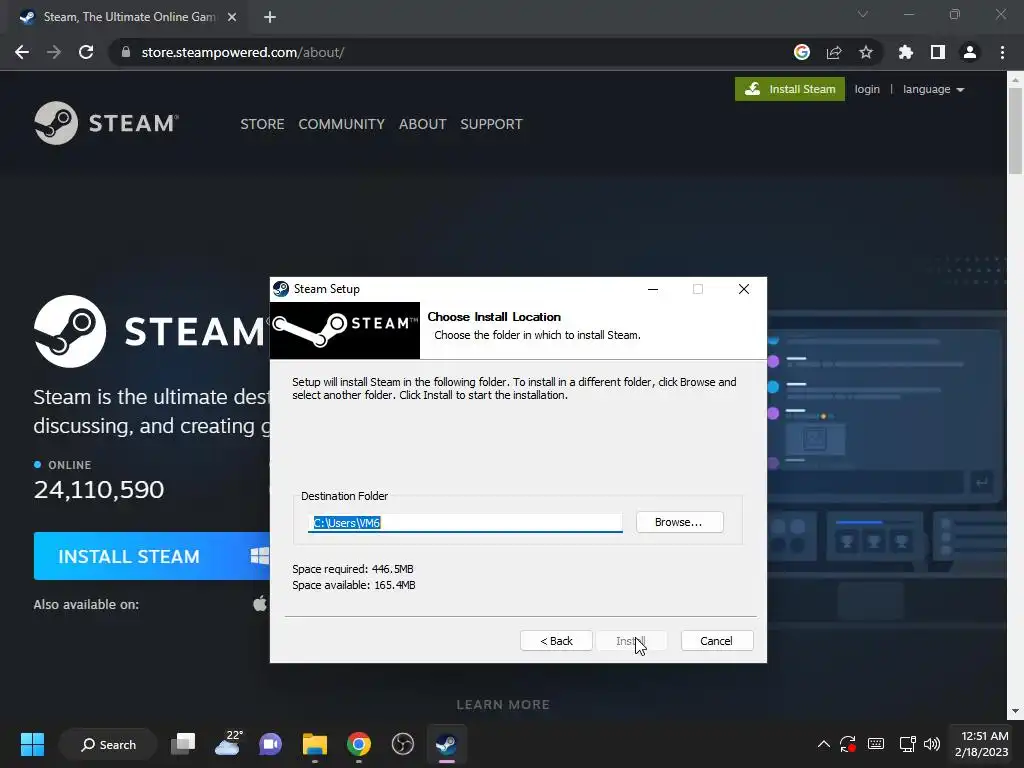Open the Chrome extensions puzzle icon
Image resolution: width=1024 pixels, height=768 pixels.
(x=906, y=52)
